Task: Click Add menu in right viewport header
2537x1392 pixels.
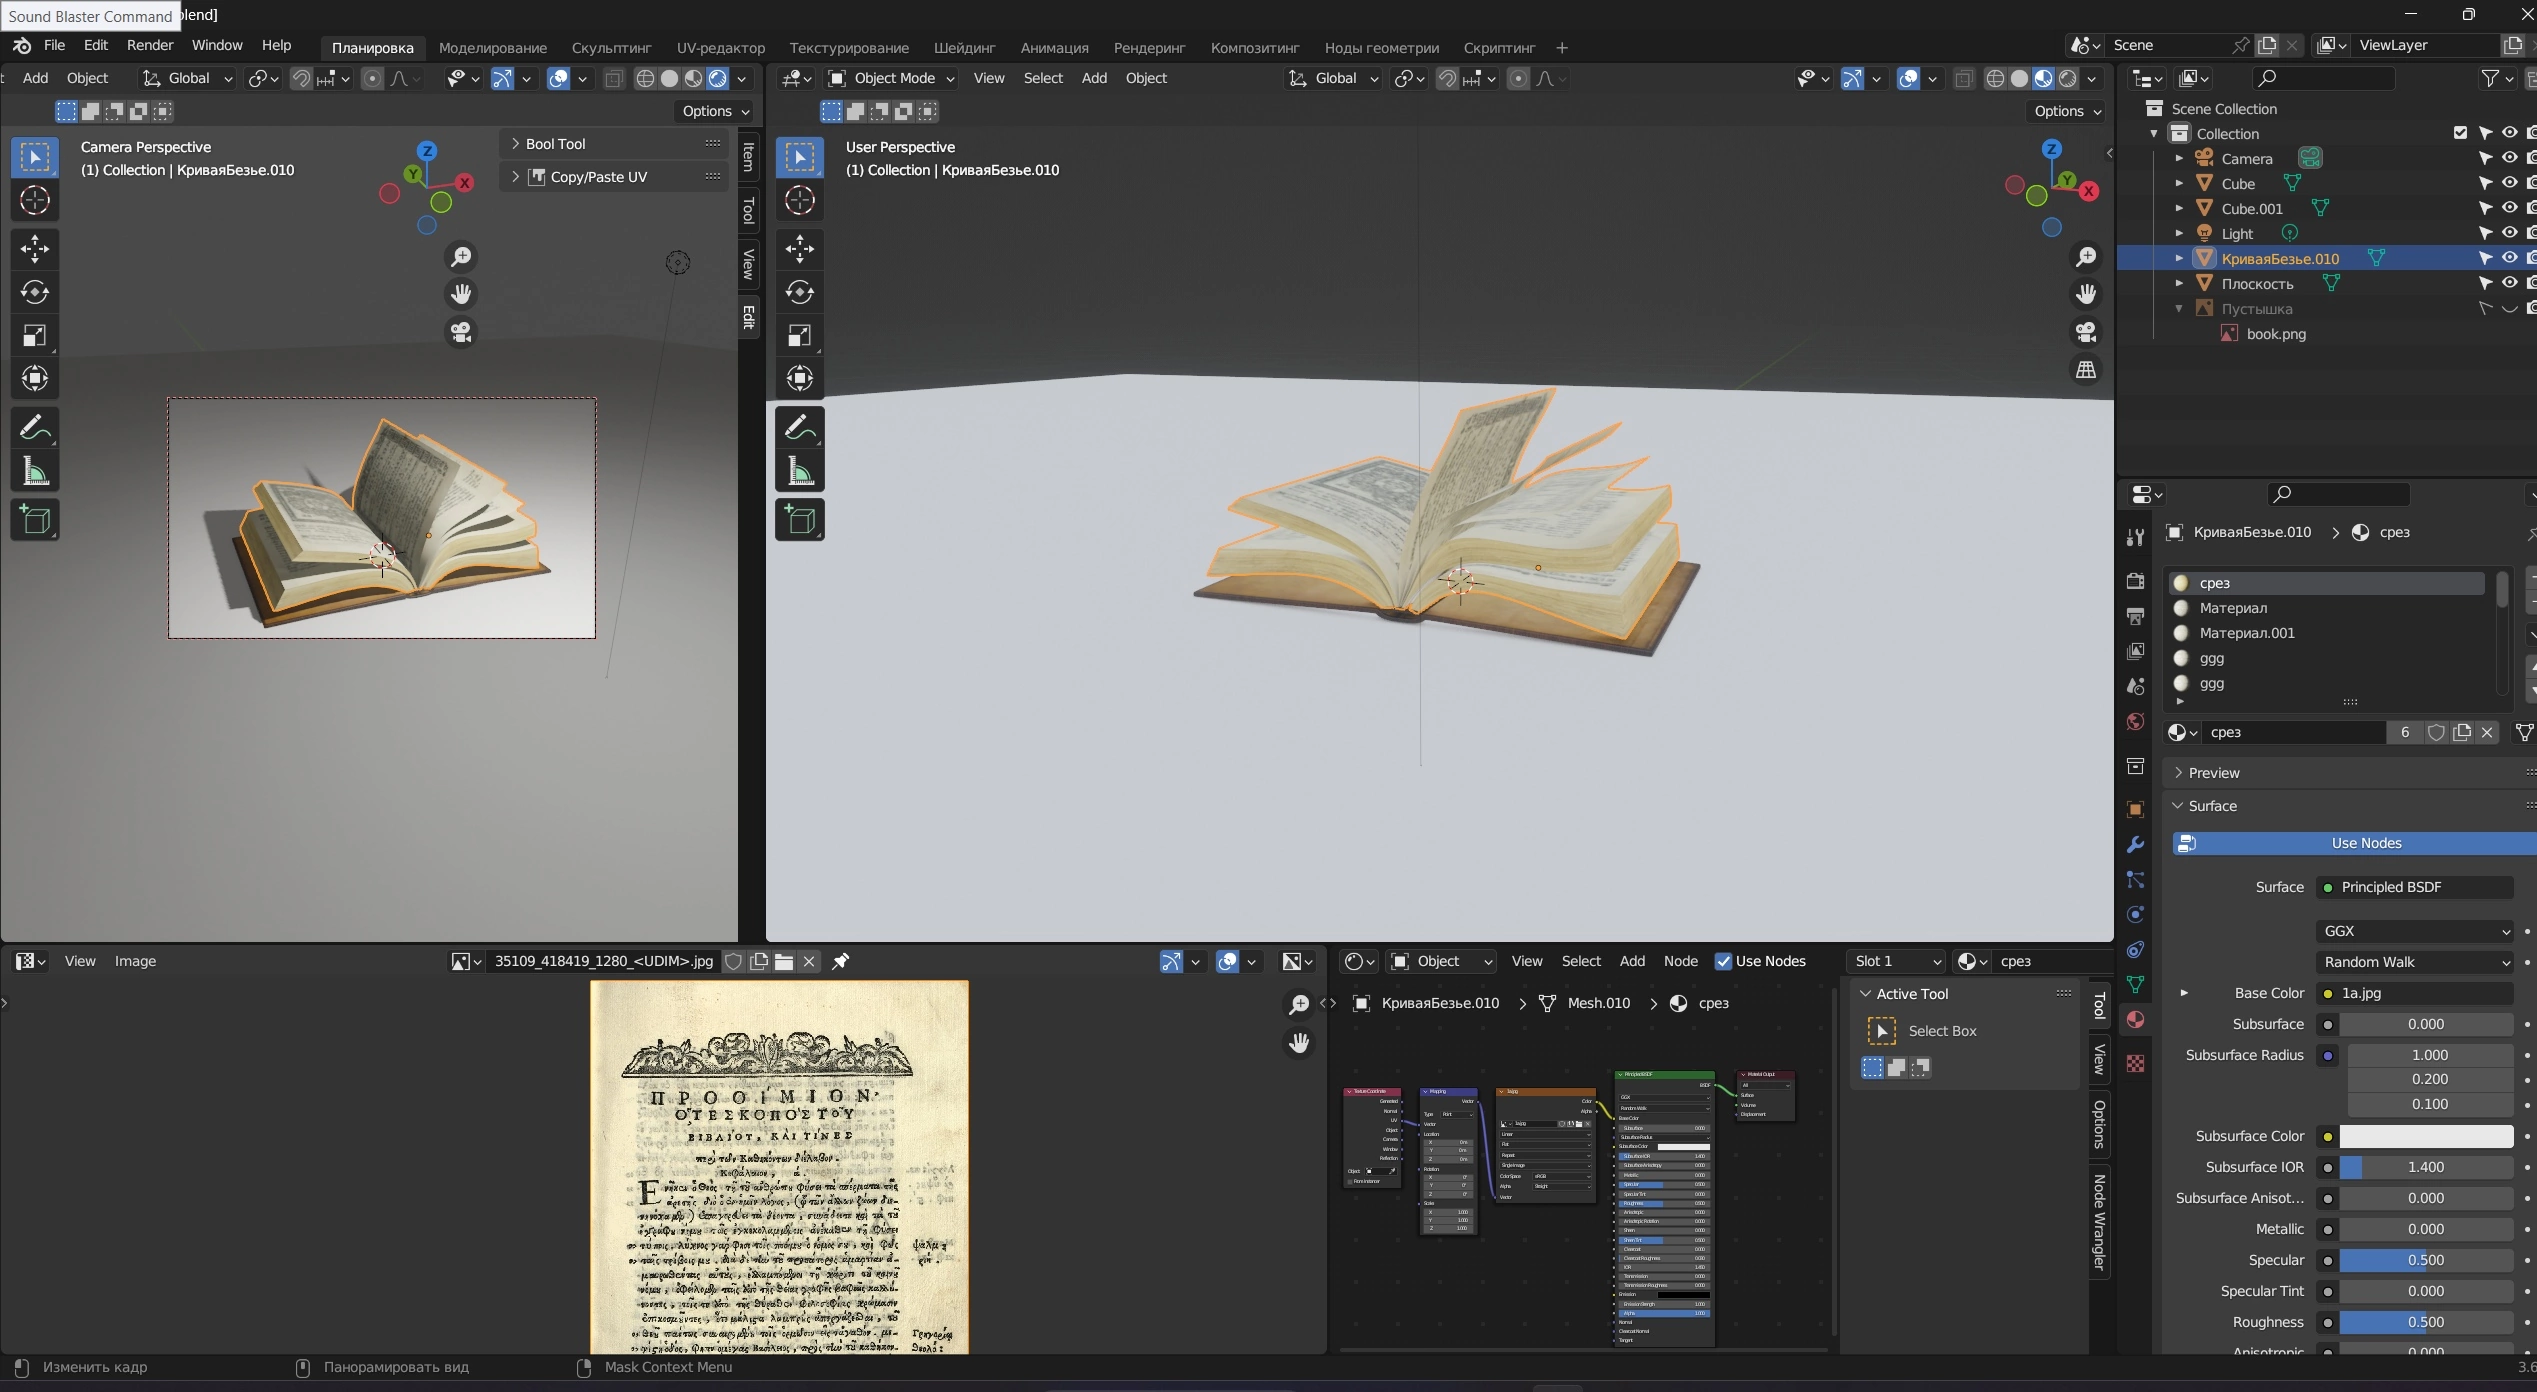Action: (1094, 78)
